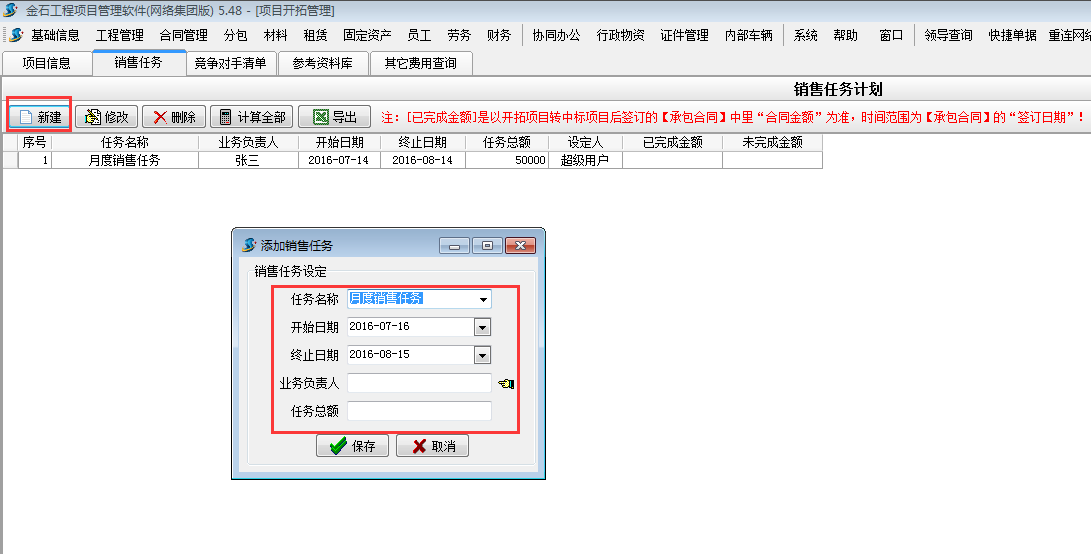The width and height of the screenshot is (1091, 554).
Task: Click the 修改 (Edit) toolbar button
Action: click(x=105, y=117)
